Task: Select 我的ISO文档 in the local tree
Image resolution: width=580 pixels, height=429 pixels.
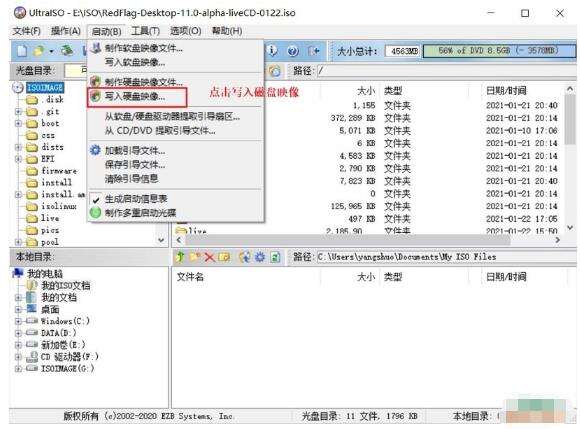Action: [65, 285]
